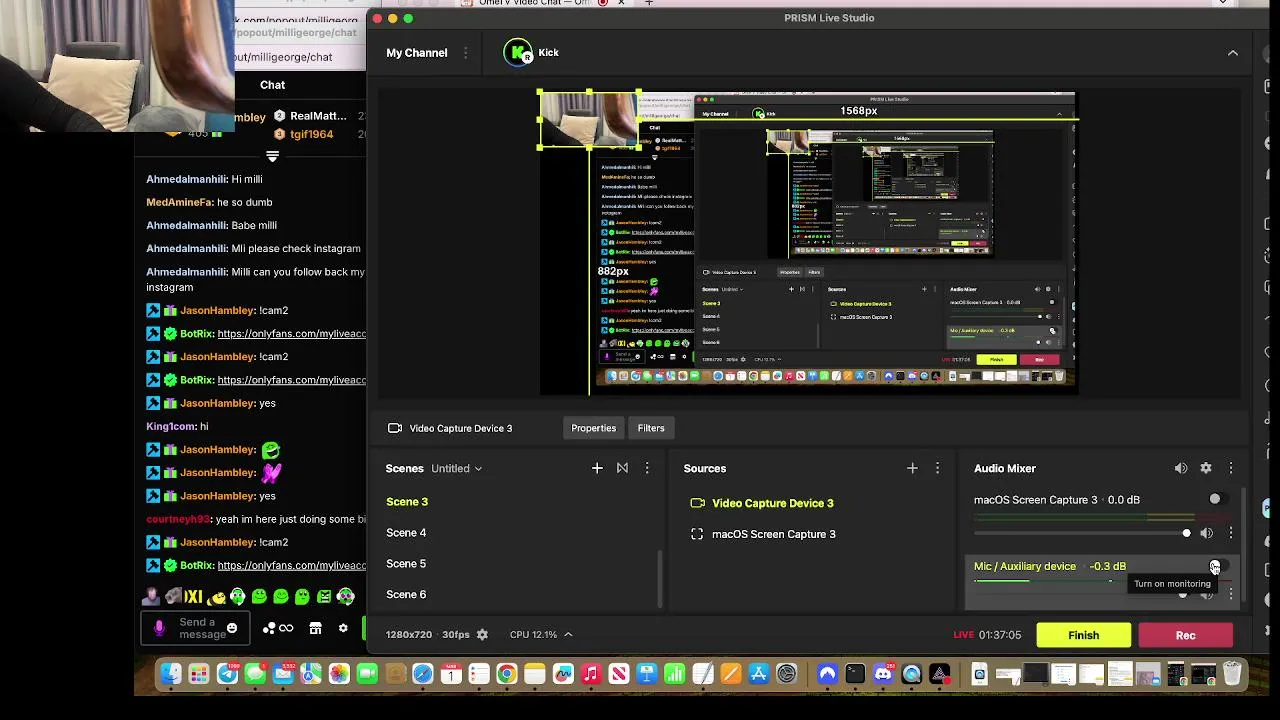Open Safari from the dock
The width and height of the screenshot is (1280, 720).
click(x=422, y=675)
